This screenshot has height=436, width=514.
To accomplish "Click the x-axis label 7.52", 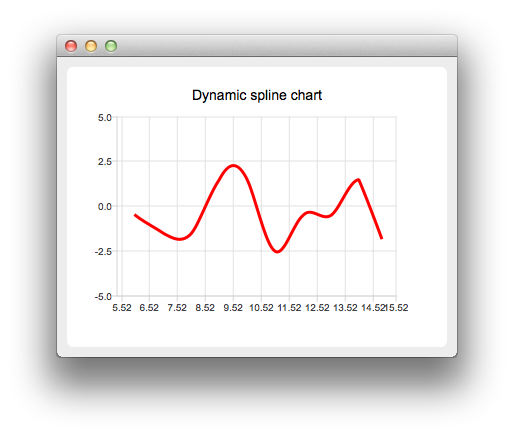I will click(x=177, y=308).
